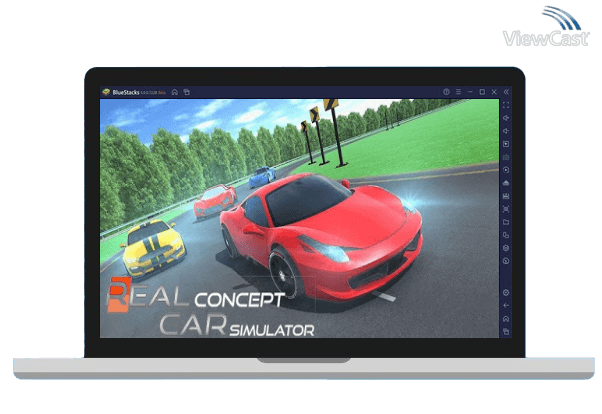602x414 pixels.
Task: Click the floppy-disk style sidebar icon
Action: coord(506,196)
